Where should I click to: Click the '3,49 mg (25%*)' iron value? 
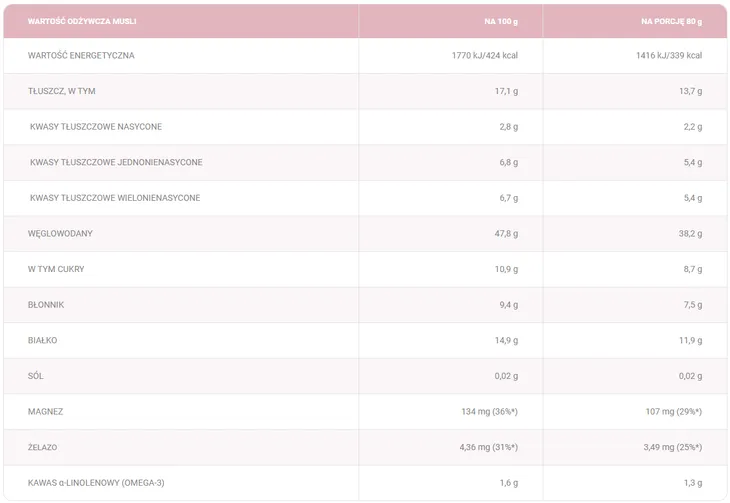(673, 447)
